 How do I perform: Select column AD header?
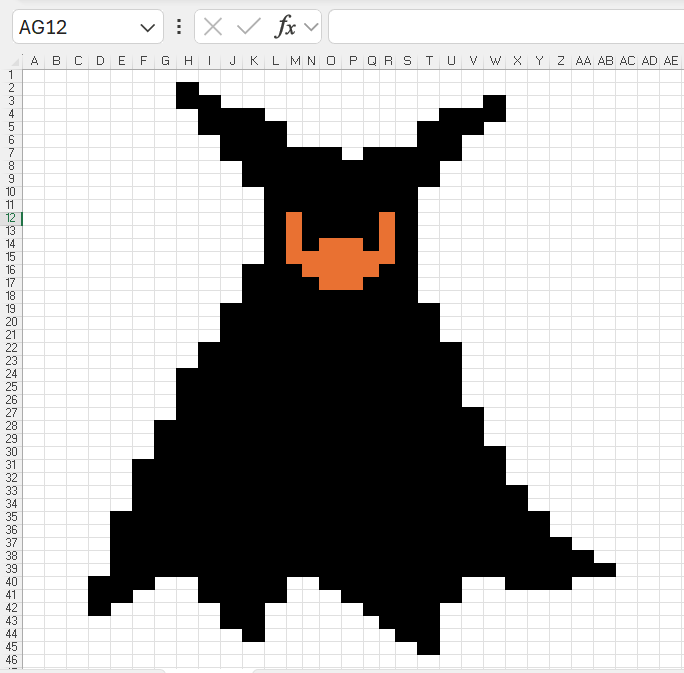pyautogui.click(x=649, y=61)
